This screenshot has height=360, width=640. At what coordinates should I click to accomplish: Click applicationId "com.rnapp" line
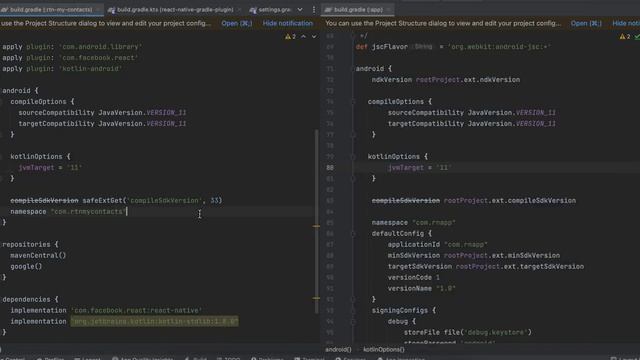click(438, 245)
